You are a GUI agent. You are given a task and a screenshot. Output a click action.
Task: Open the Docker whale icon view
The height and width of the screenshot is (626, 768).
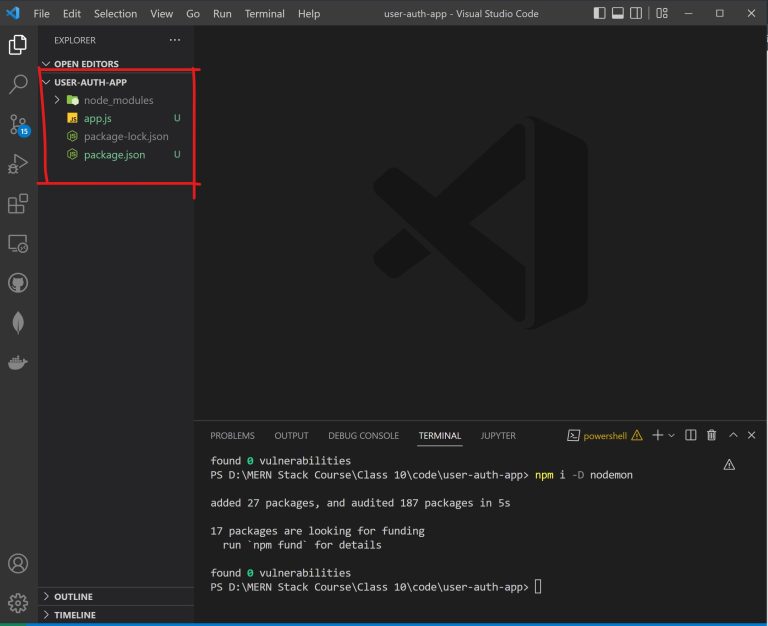point(18,362)
